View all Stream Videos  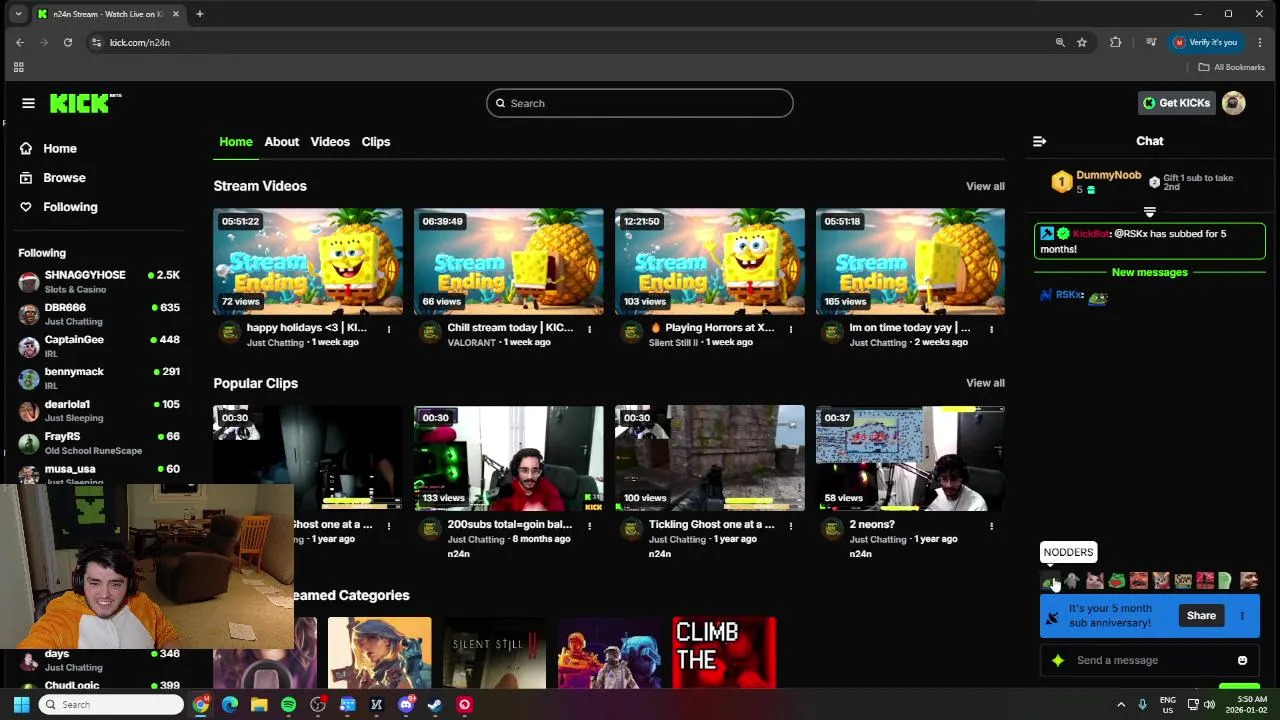985,186
